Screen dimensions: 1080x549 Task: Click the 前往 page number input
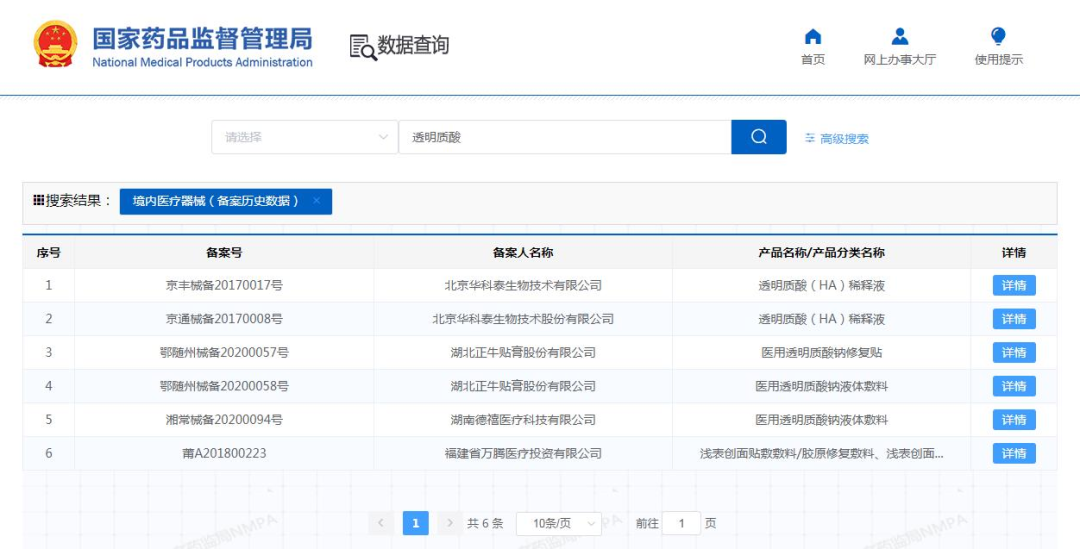click(682, 523)
